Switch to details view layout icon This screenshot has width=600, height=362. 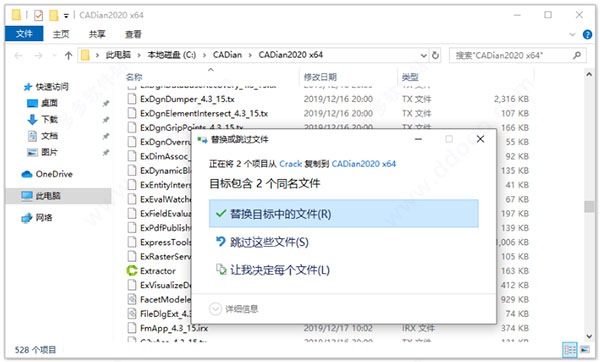pos(570,349)
